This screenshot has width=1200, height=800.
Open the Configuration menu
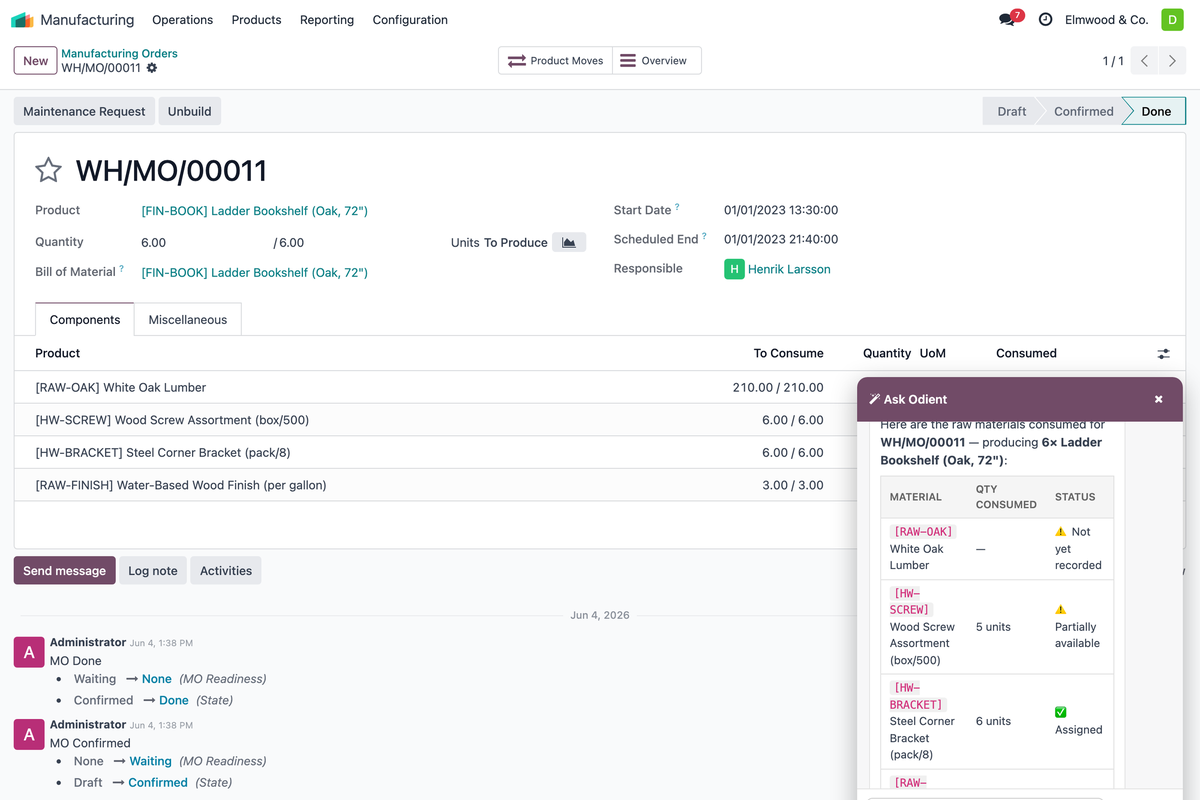click(410, 20)
